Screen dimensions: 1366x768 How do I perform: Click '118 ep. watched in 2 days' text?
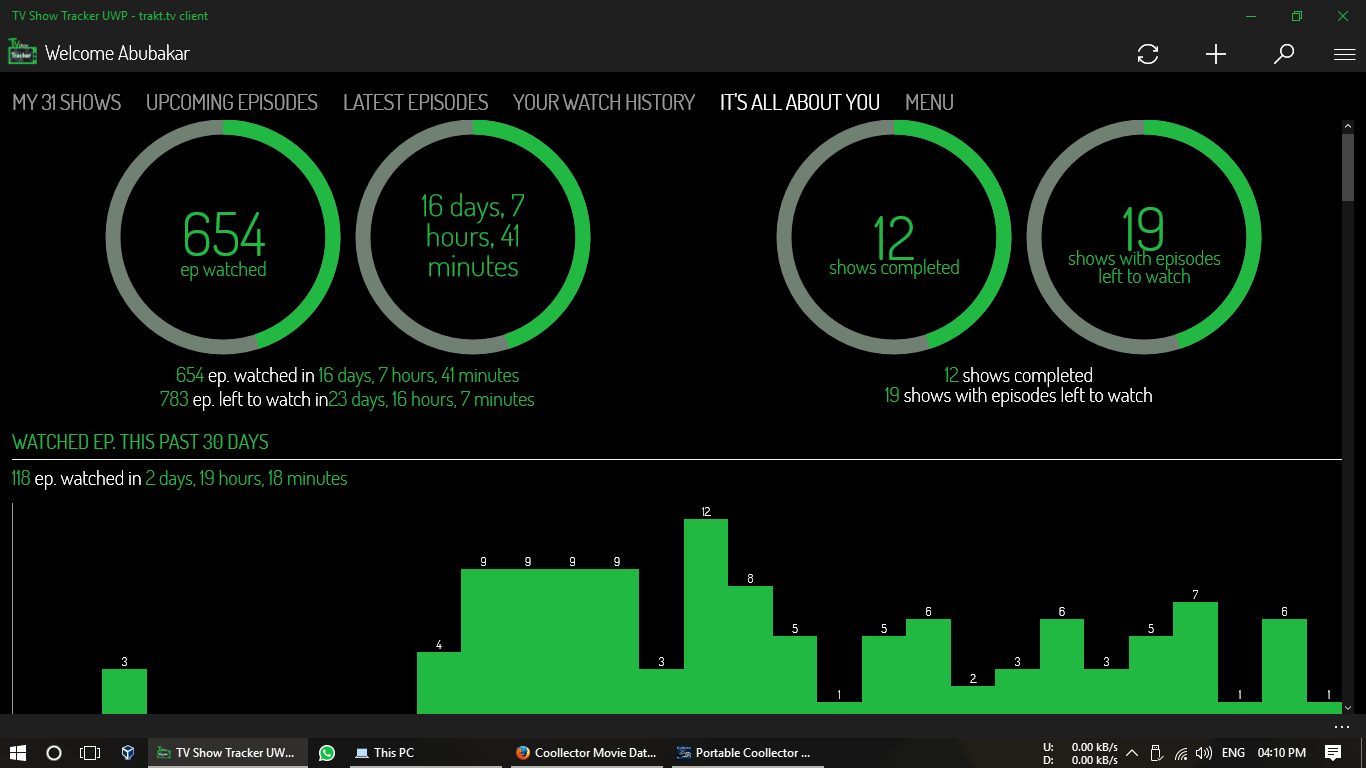(180, 479)
